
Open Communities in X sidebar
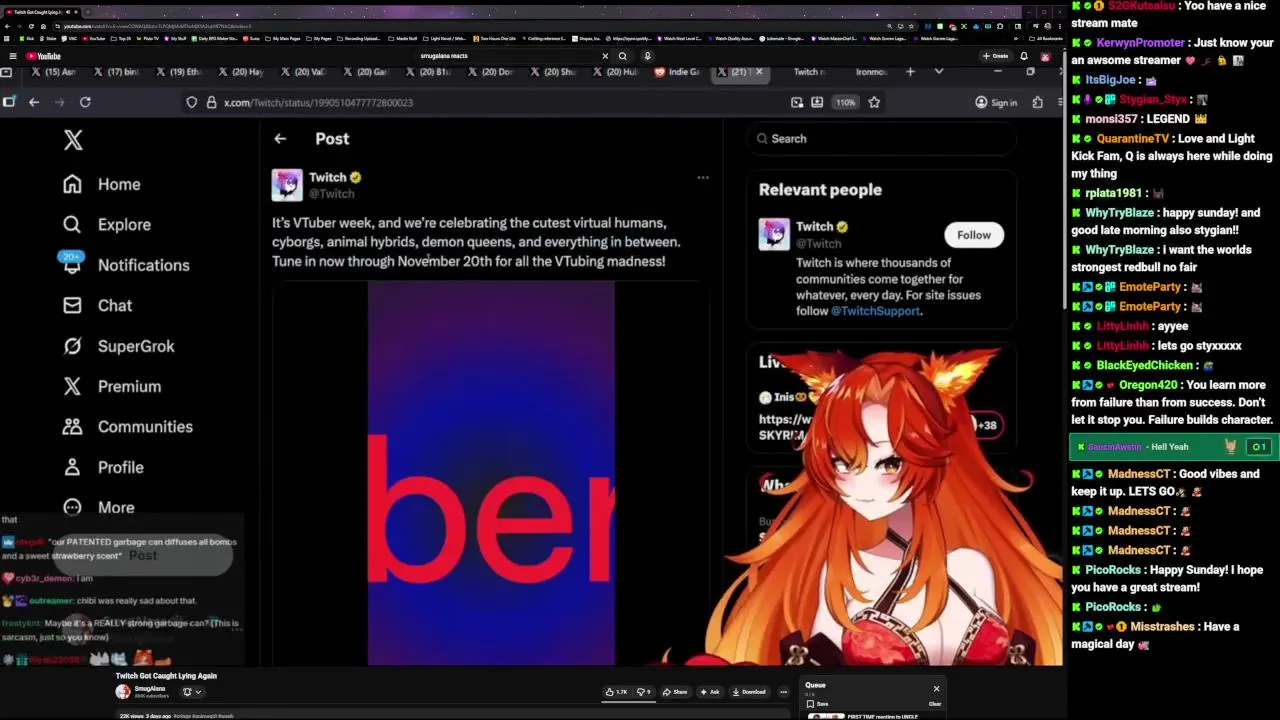pos(127,427)
